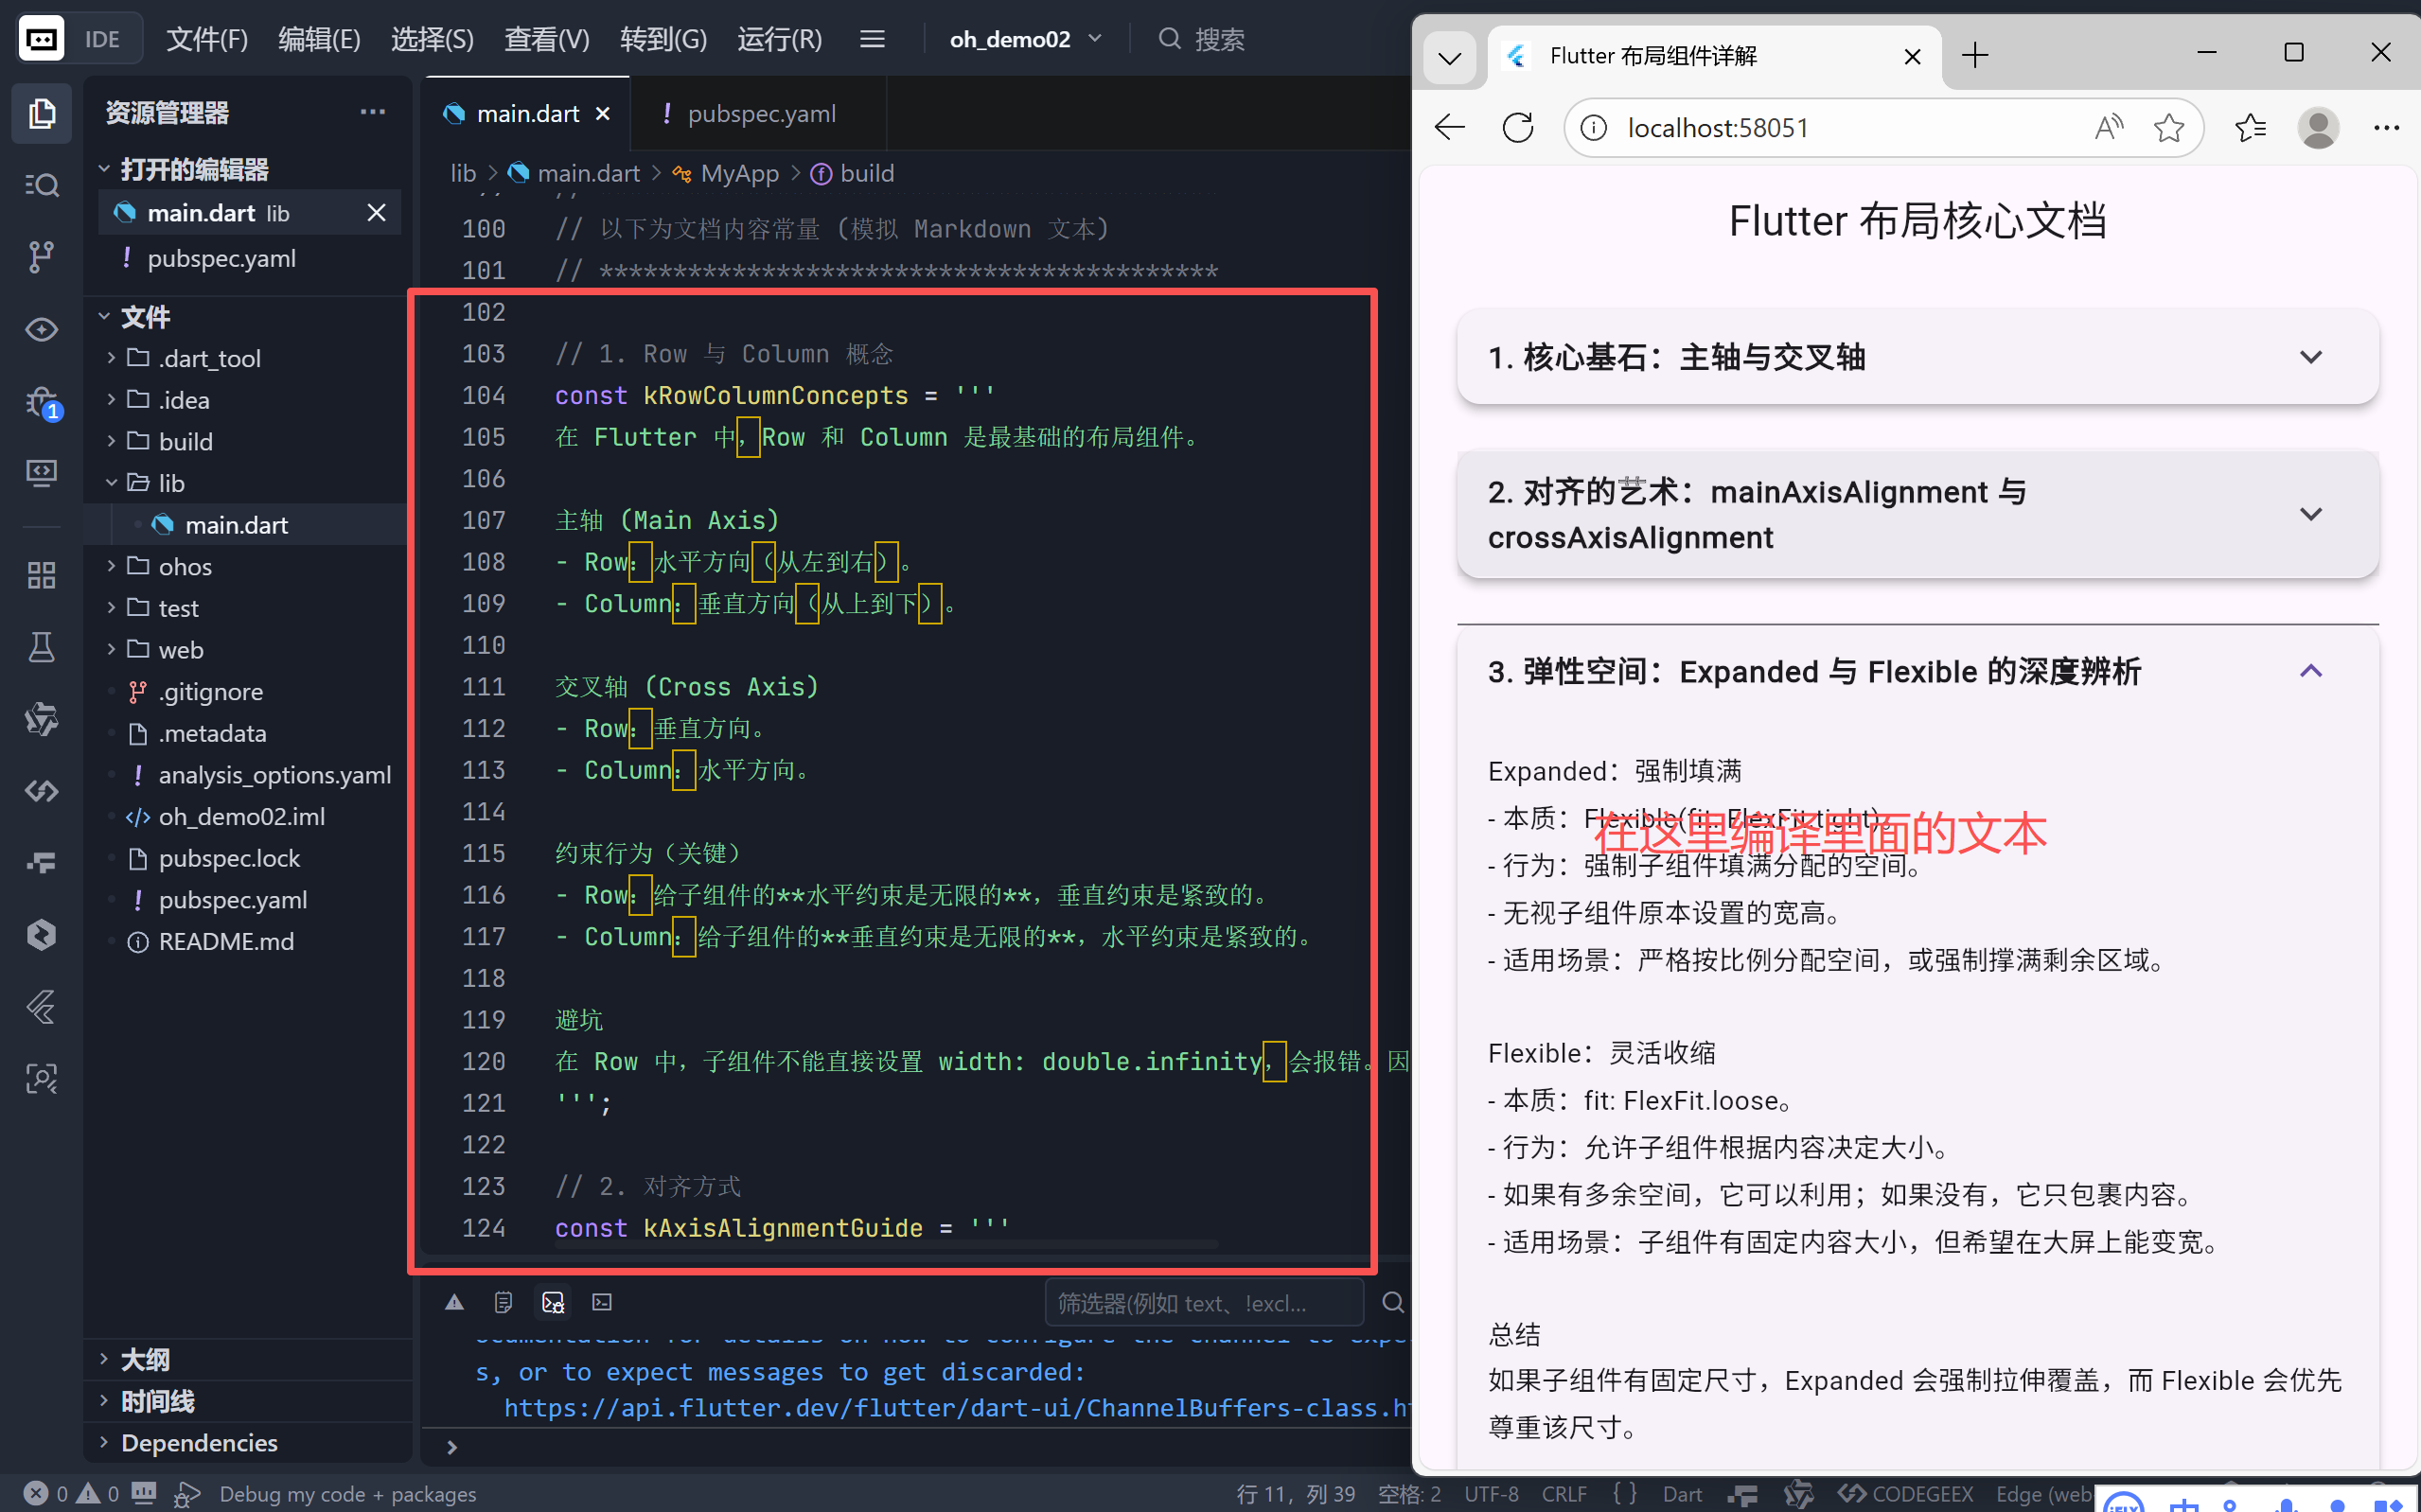Refresh the Flutter 布局组件详解 page

pos(1518,127)
